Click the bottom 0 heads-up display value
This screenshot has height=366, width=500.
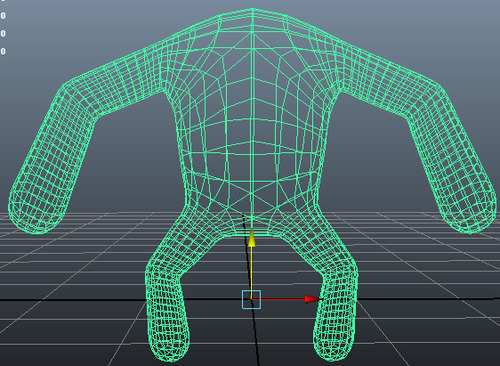(3, 51)
